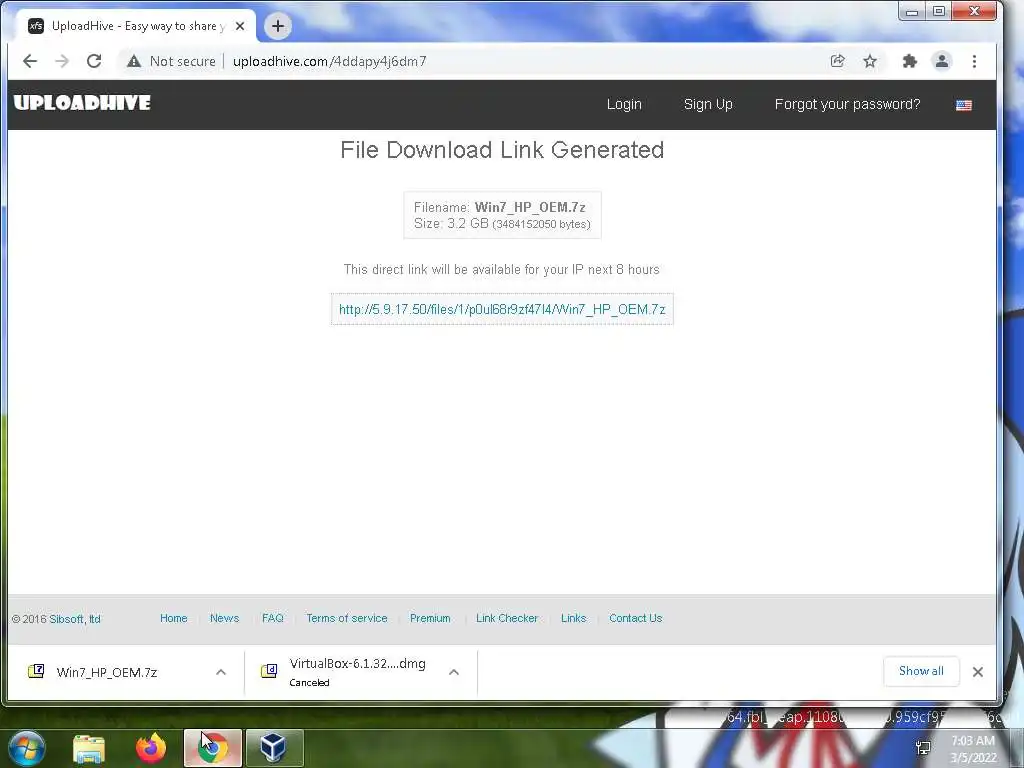Image resolution: width=1024 pixels, height=768 pixels.
Task: Open VirtualBox from the taskbar
Action: tap(274, 748)
